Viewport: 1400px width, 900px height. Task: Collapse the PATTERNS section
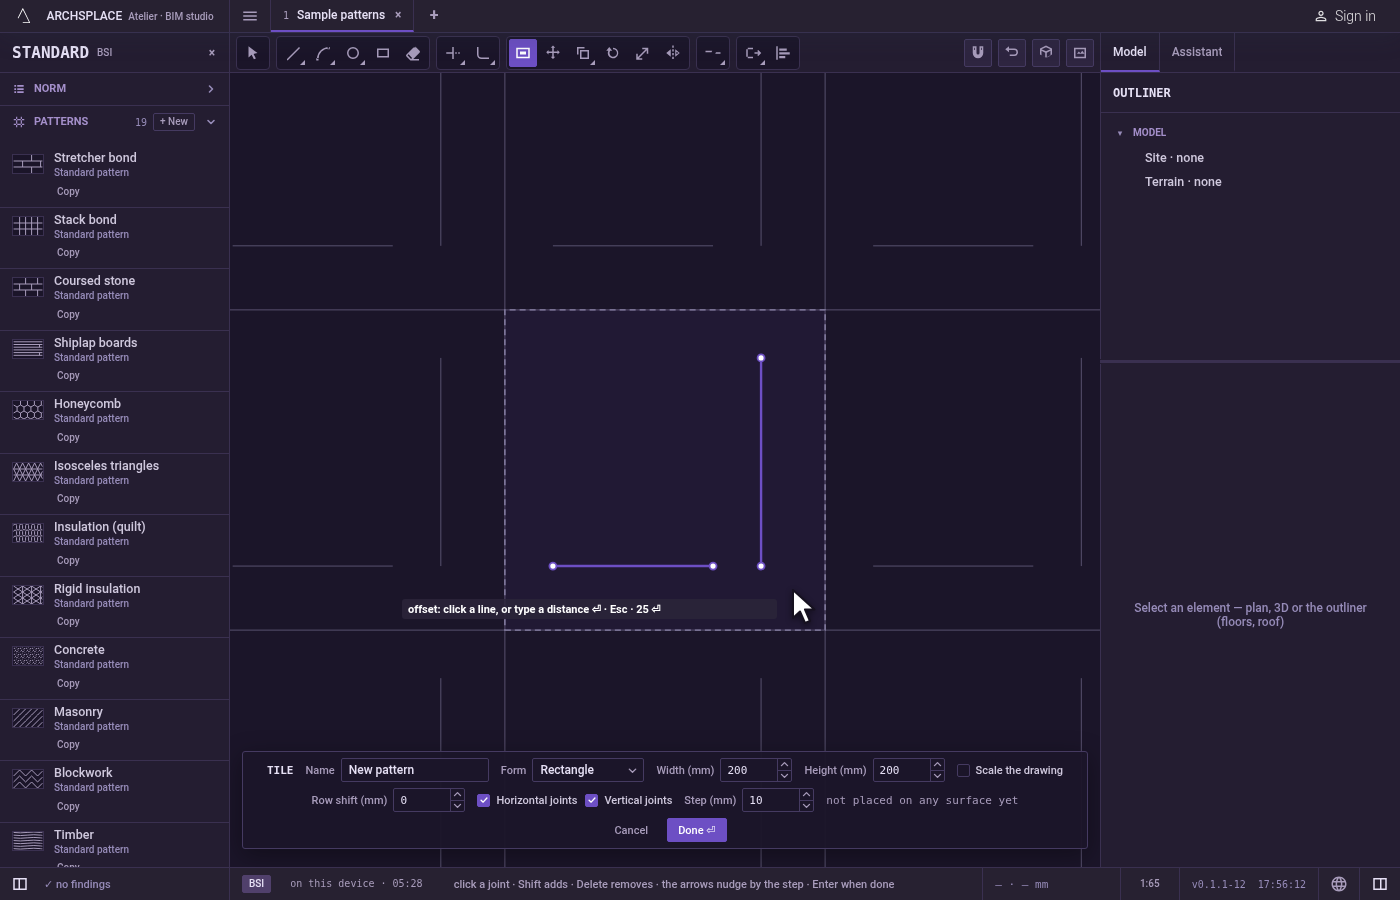pyautogui.click(x=211, y=122)
